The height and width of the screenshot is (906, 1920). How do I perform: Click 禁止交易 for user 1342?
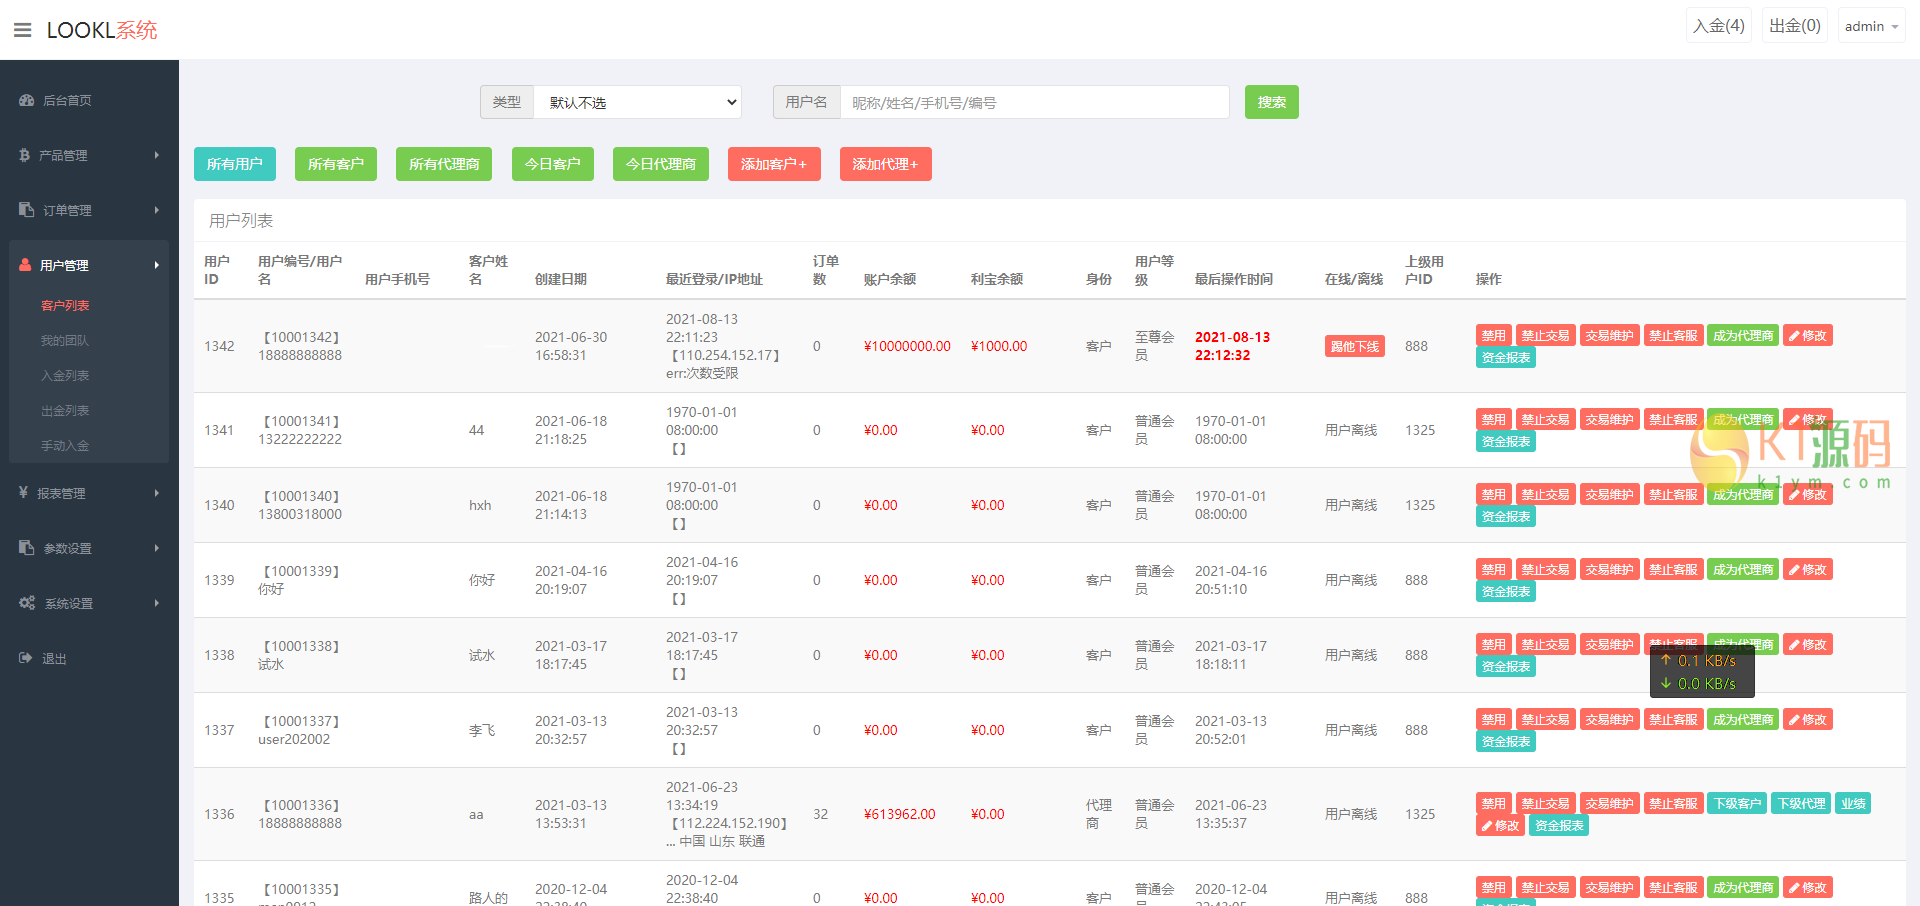click(x=1545, y=336)
